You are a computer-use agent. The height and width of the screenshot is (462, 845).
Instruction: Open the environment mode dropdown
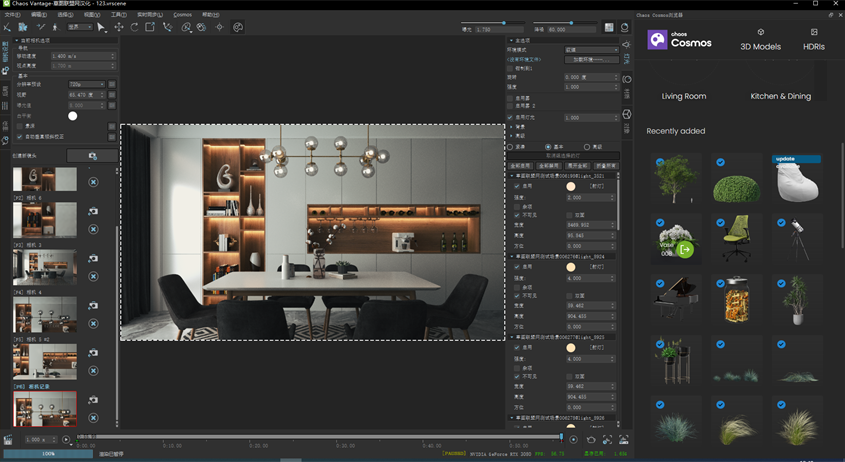coord(591,49)
